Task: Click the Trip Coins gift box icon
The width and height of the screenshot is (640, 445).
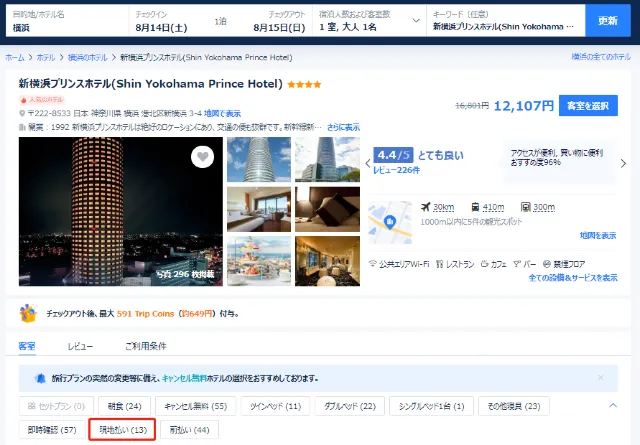Action: 28,314
